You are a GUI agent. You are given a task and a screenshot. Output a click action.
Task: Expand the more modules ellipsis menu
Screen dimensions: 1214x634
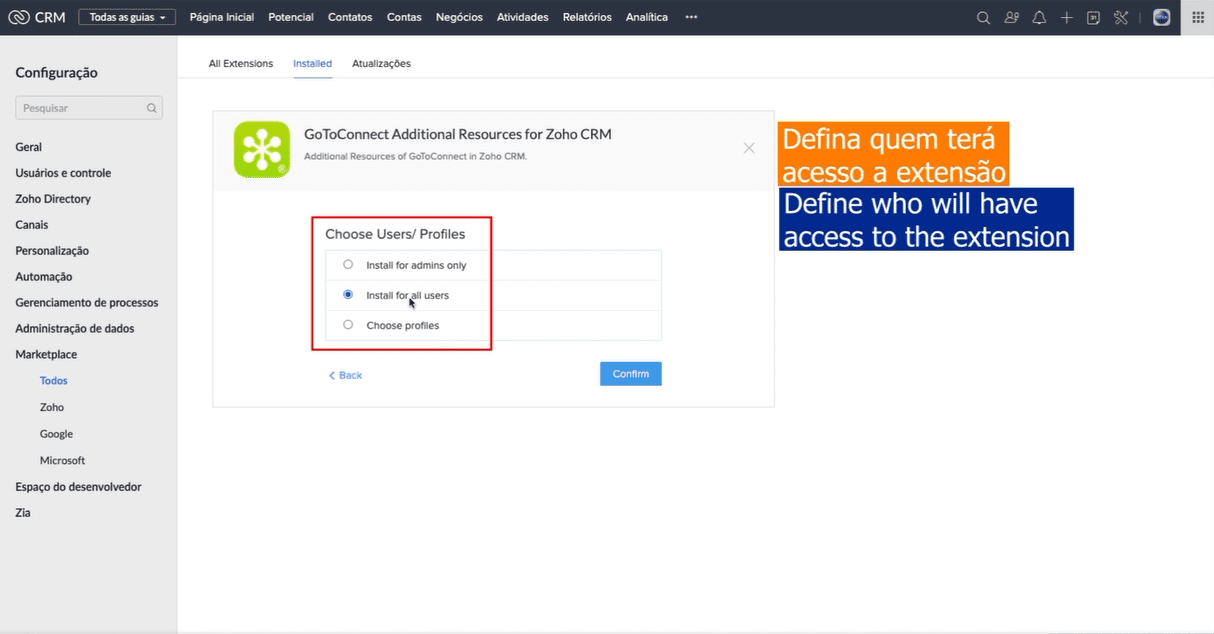(x=691, y=17)
